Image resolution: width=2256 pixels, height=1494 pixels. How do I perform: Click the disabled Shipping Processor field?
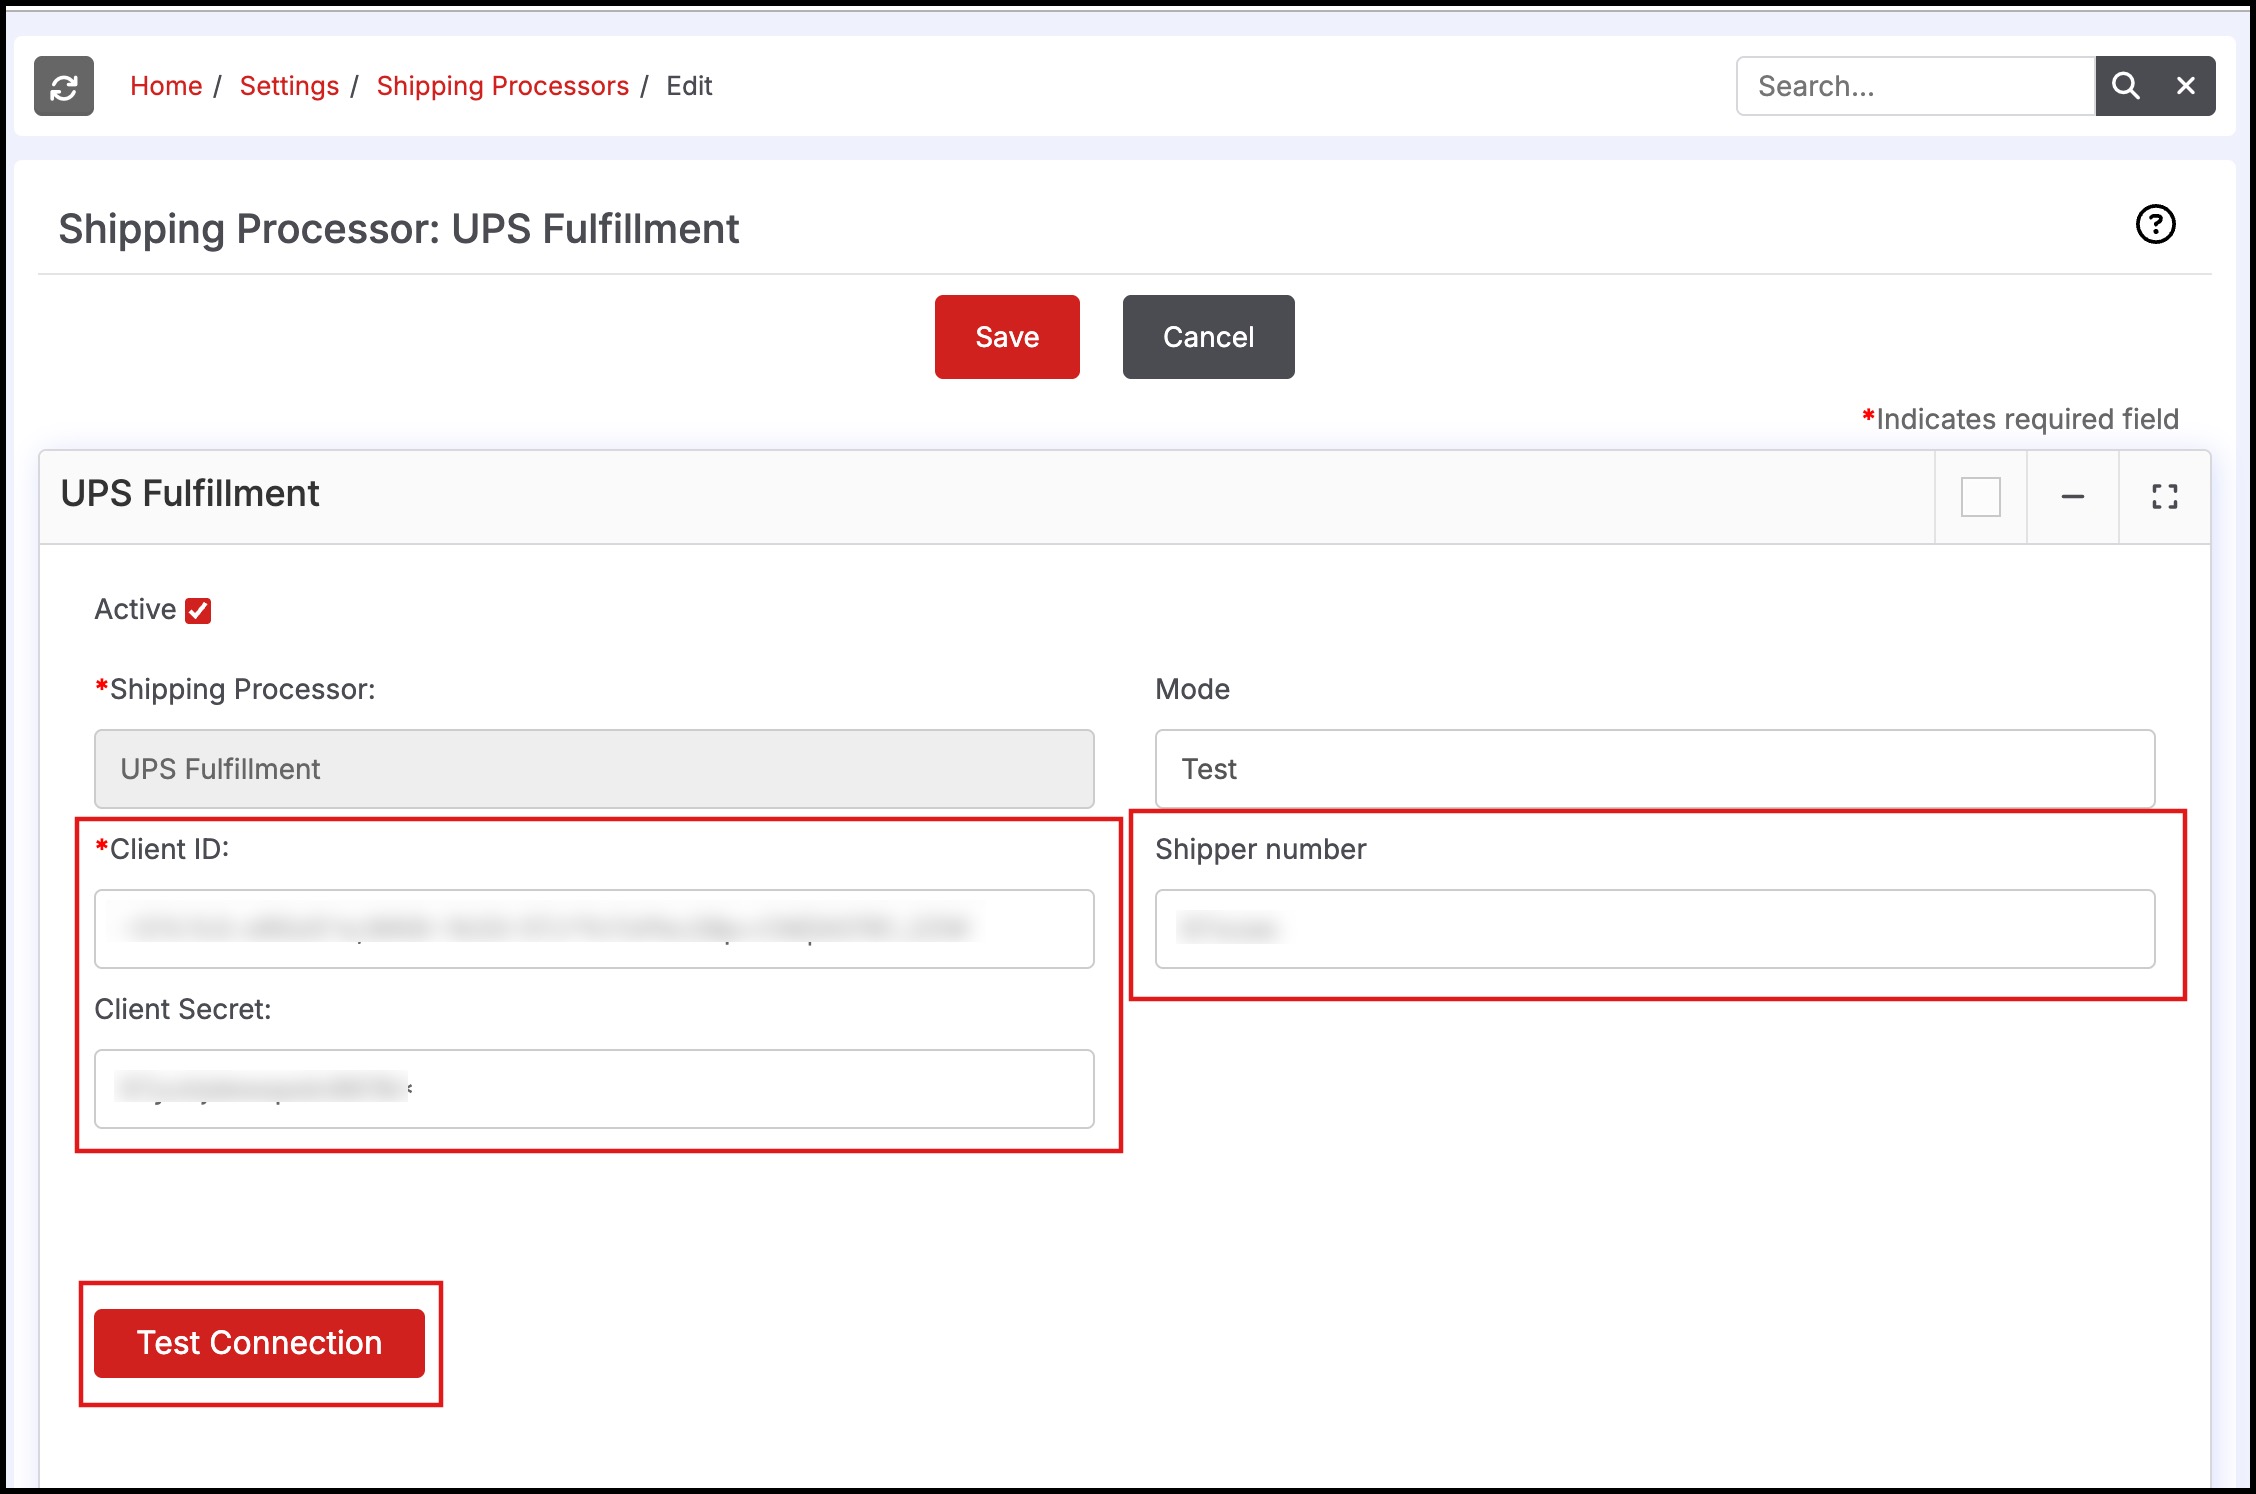point(594,769)
